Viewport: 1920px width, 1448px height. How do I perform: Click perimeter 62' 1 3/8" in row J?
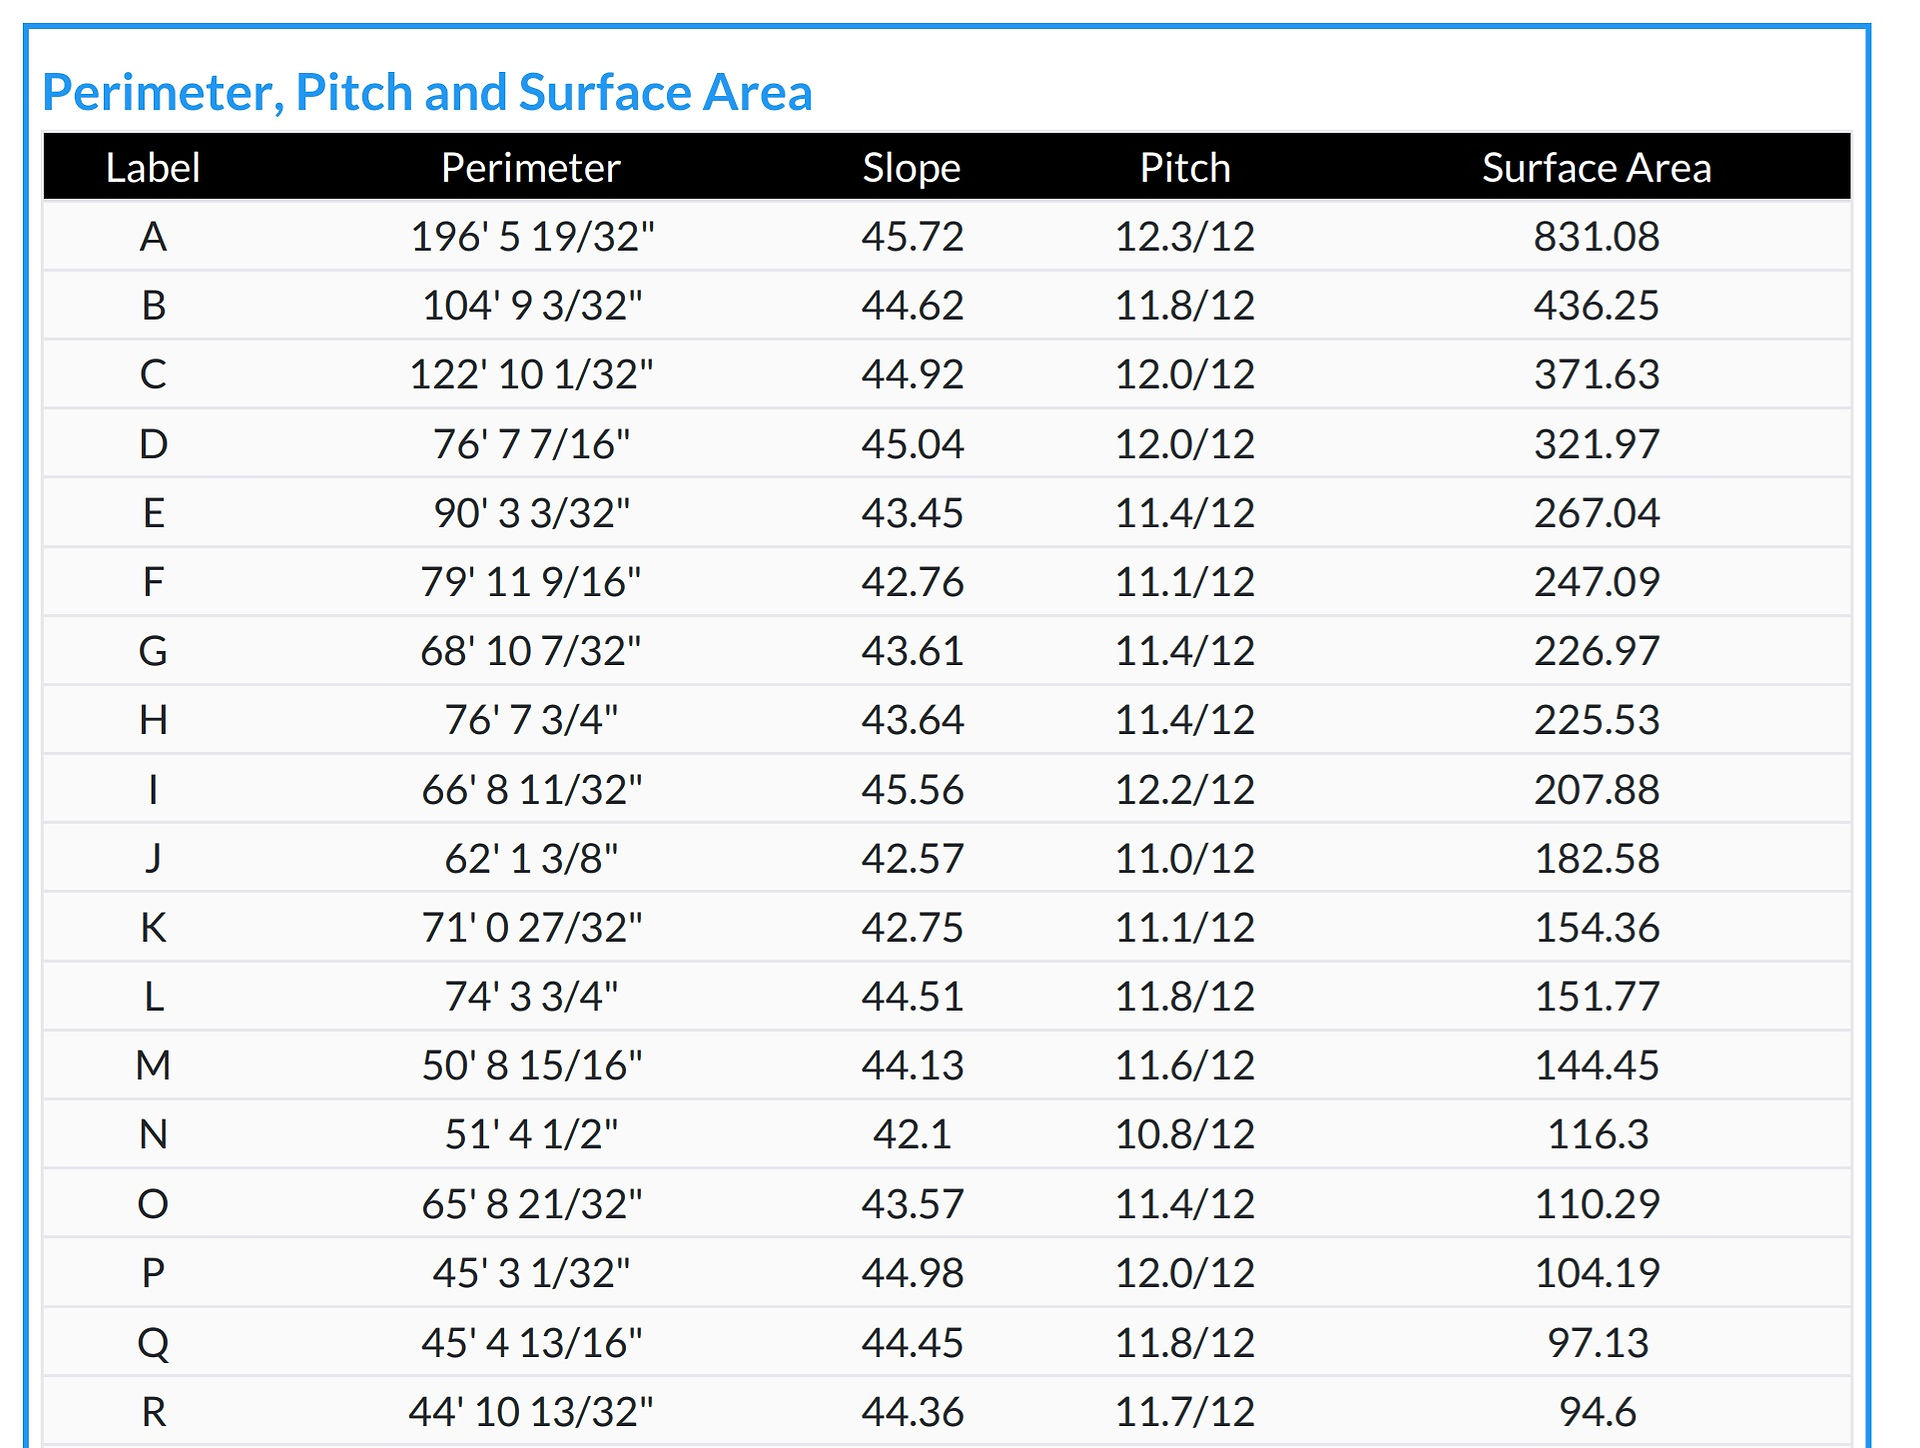click(x=531, y=859)
